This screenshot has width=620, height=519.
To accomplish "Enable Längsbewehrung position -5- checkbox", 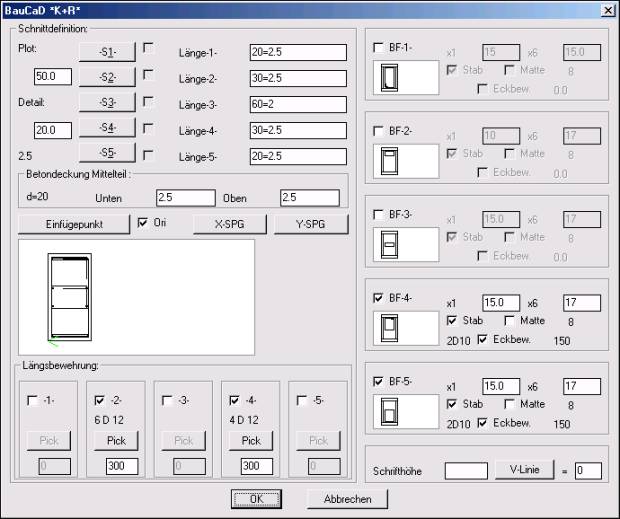I will point(302,400).
